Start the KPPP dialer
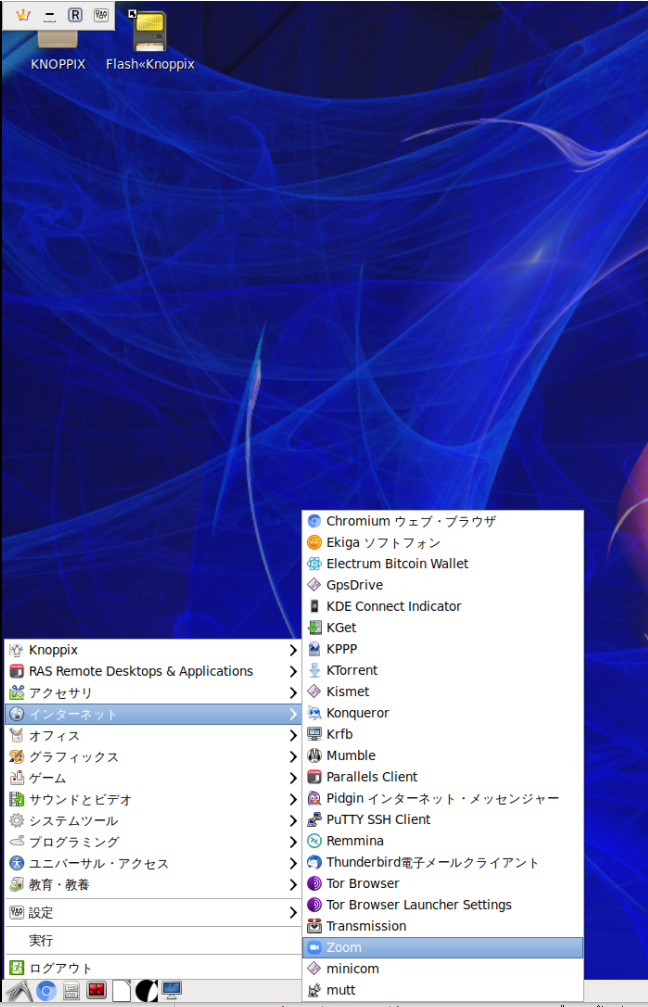This screenshot has width=648, height=1007. [x=442, y=649]
